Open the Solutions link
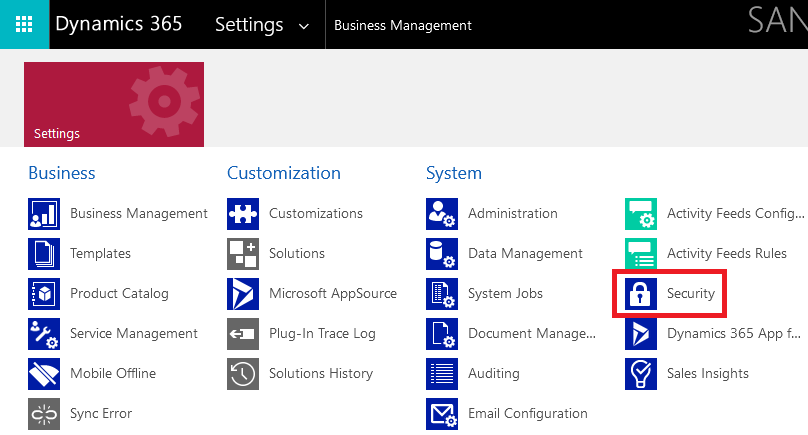808x435 pixels. pyautogui.click(x=297, y=254)
